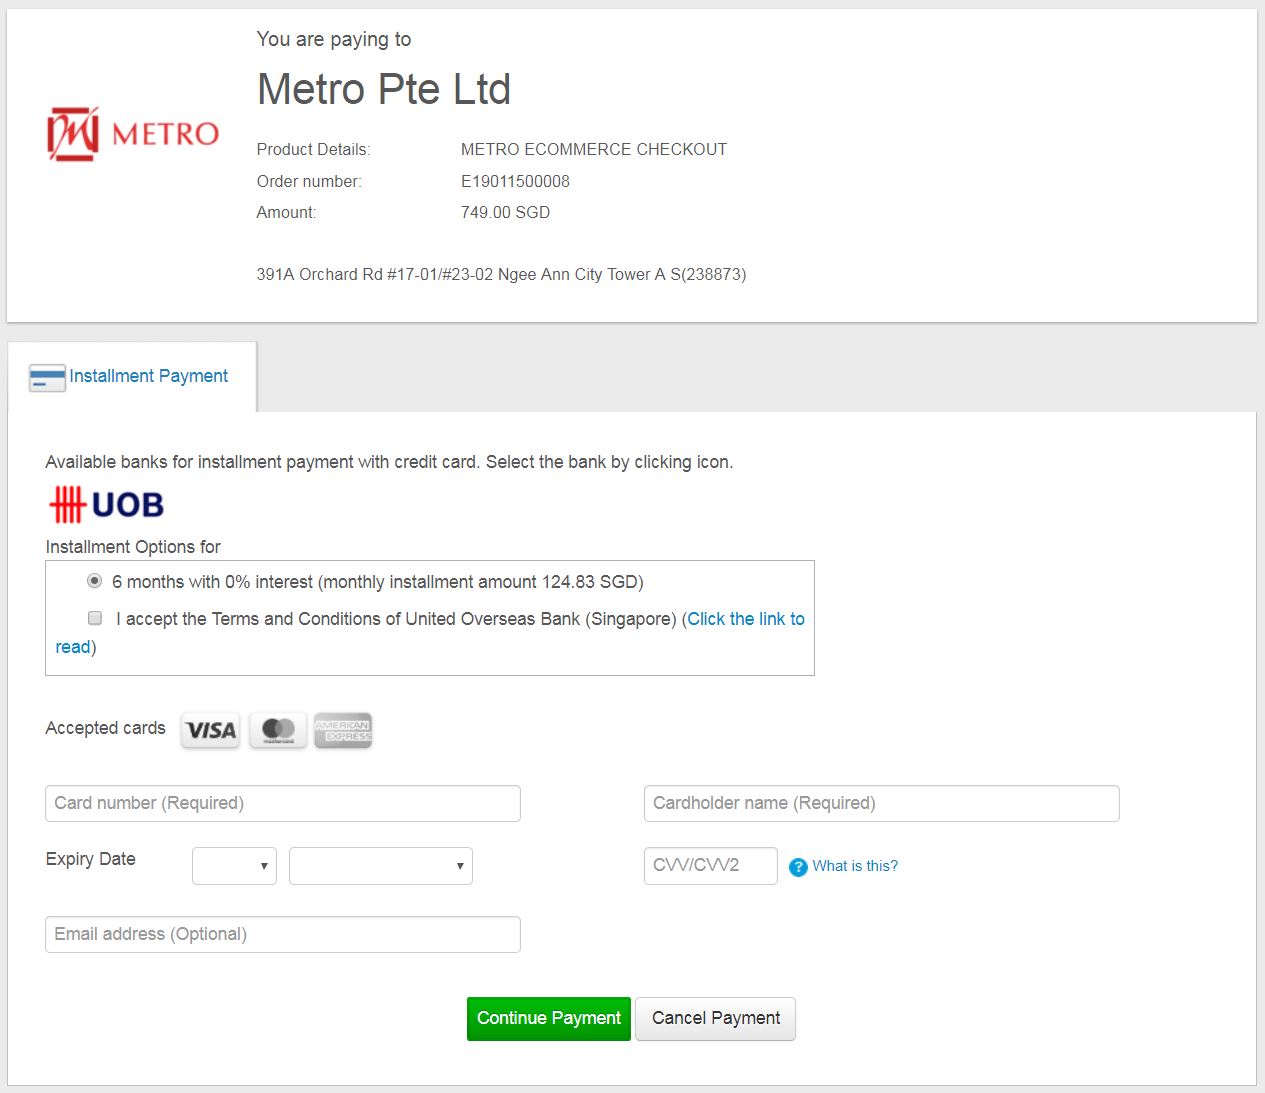1265x1093 pixels.
Task: Open expiry year dropdown
Action: [x=381, y=866]
